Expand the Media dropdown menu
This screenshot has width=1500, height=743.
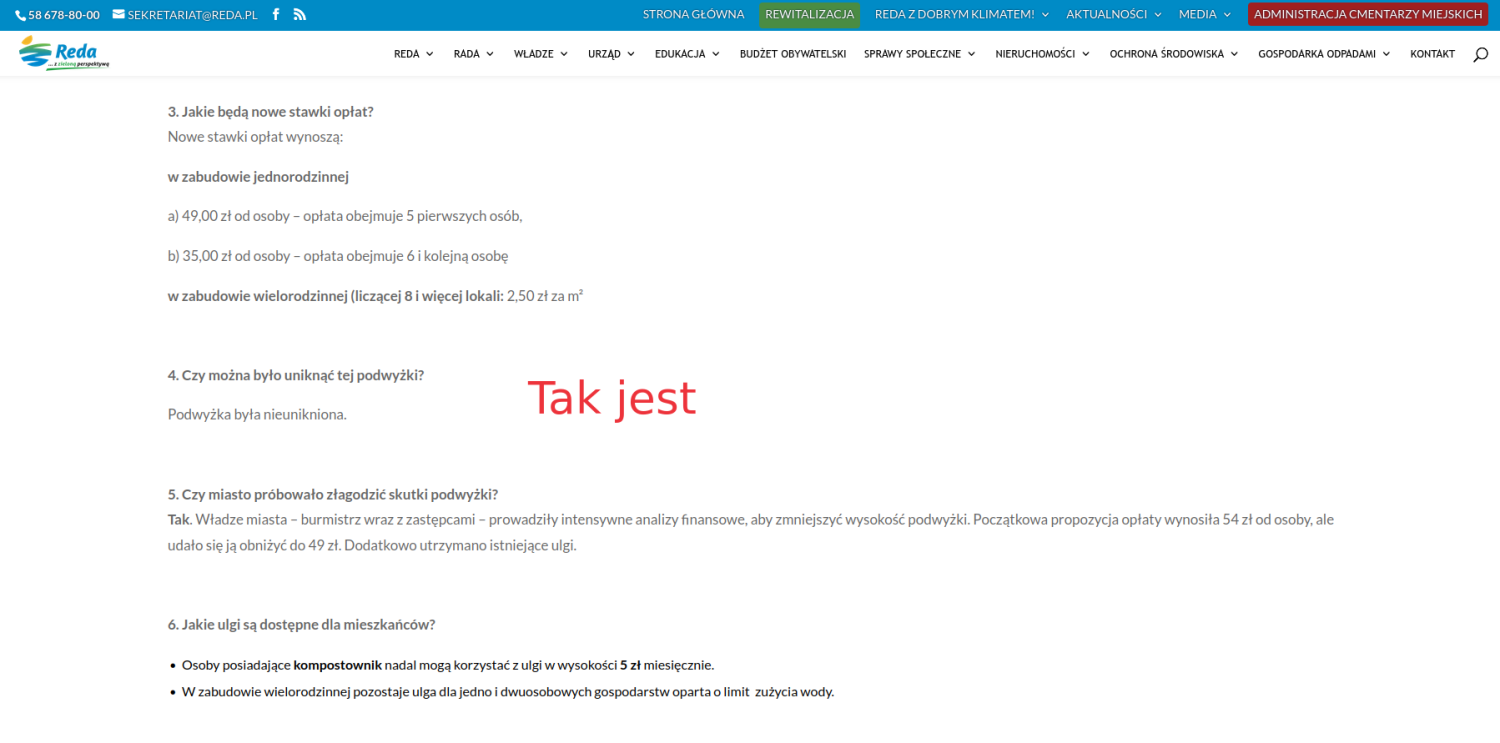(x=1204, y=14)
